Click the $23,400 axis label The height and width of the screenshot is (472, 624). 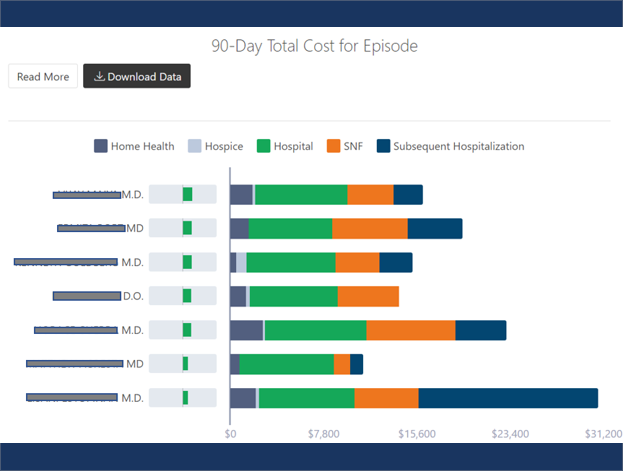(510, 434)
